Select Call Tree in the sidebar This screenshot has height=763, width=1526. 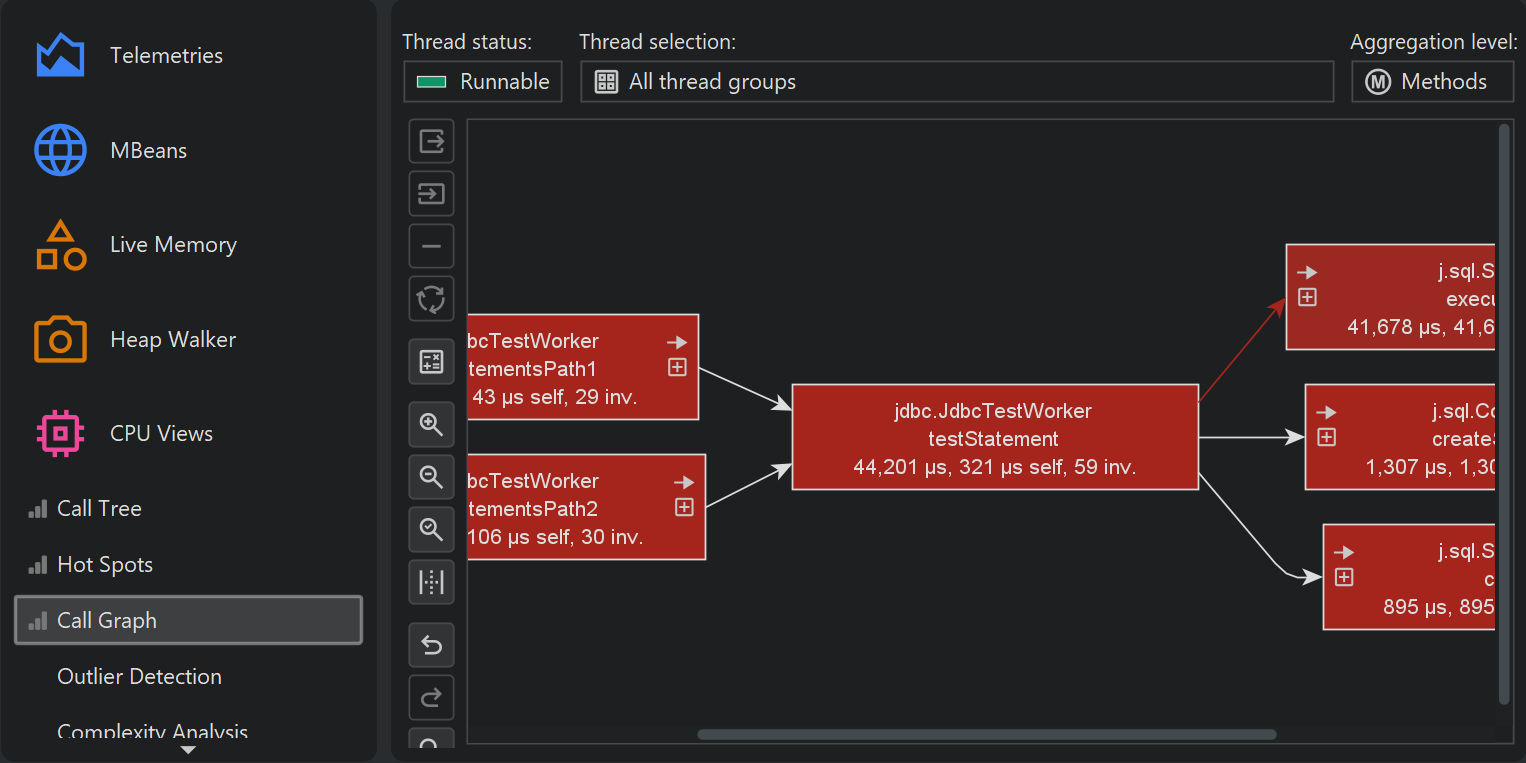[x=99, y=509]
